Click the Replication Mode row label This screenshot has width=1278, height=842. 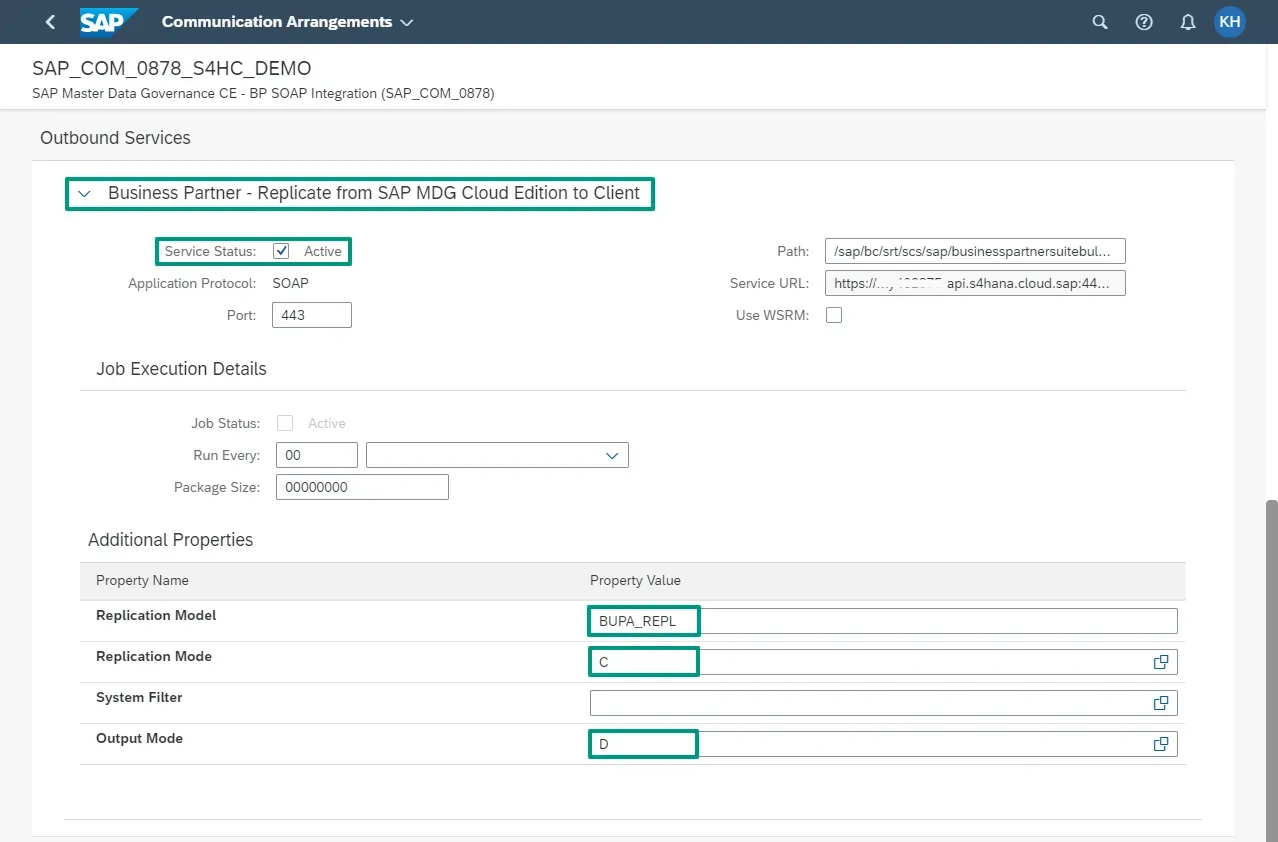point(154,656)
